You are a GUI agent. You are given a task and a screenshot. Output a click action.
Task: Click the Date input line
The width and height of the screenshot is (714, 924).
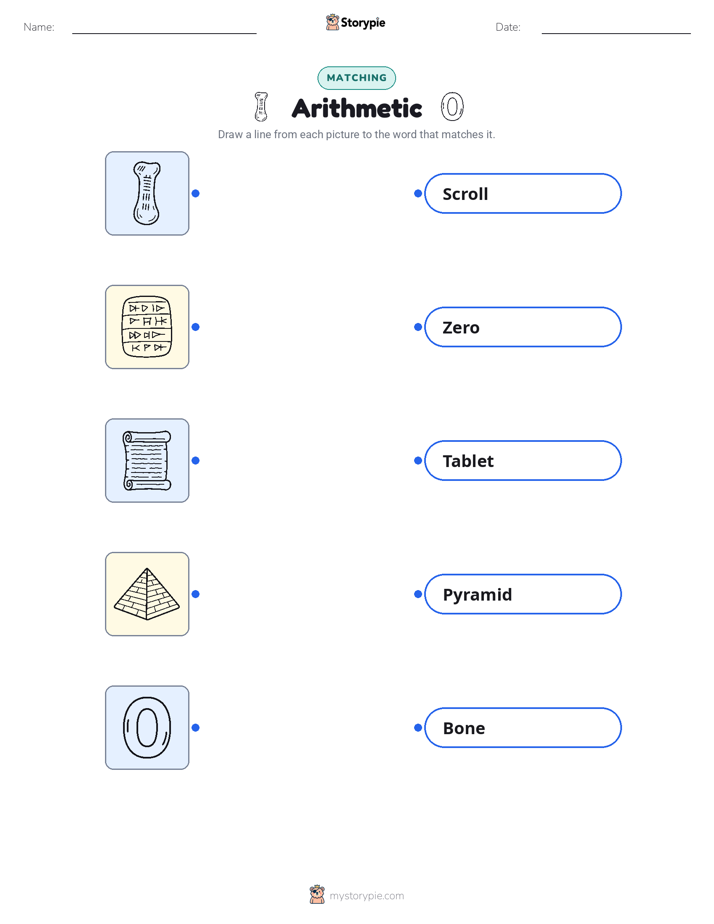coord(616,27)
